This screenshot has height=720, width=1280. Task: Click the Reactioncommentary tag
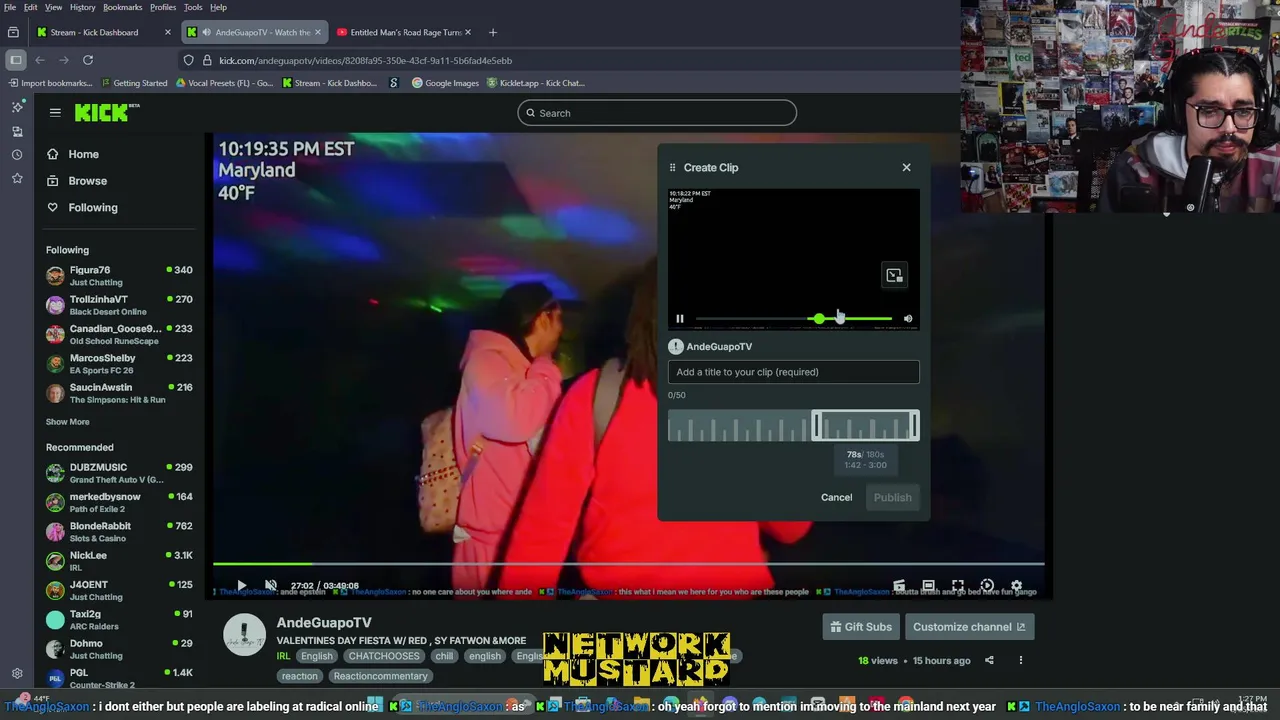click(x=380, y=676)
